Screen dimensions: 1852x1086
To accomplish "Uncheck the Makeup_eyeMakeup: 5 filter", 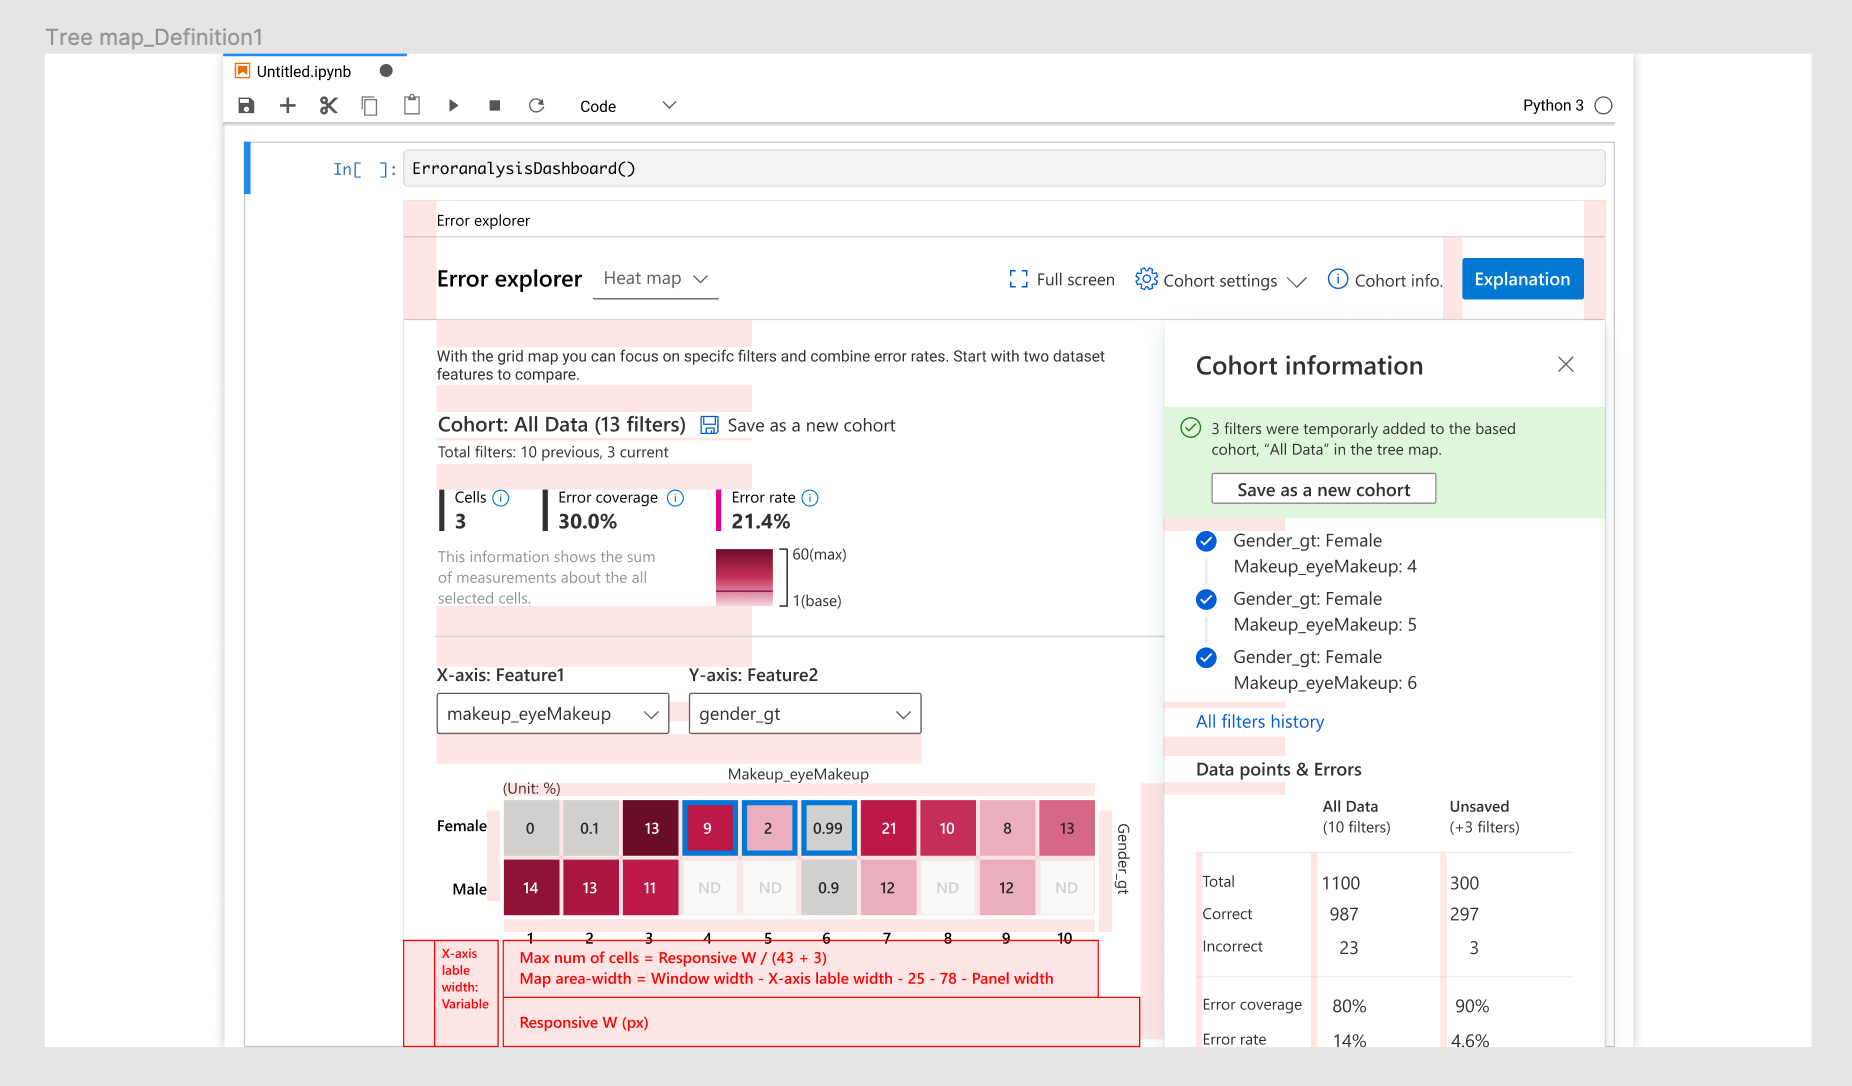I will 1206,599.
